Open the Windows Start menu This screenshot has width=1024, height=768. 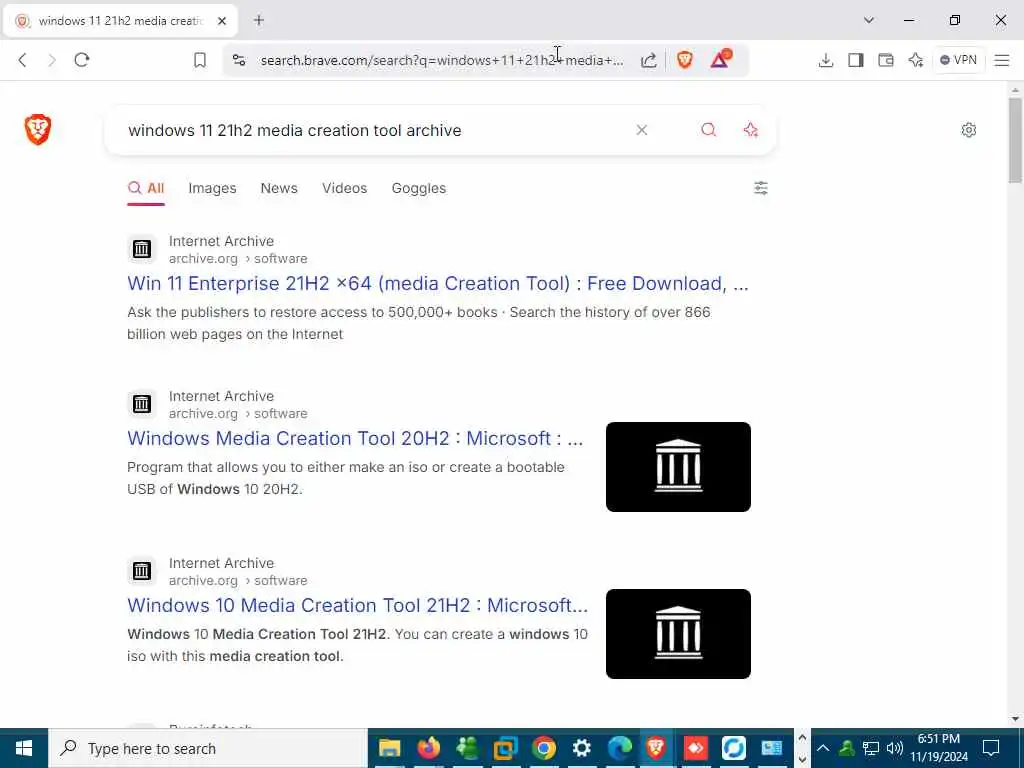pyautogui.click(x=24, y=748)
